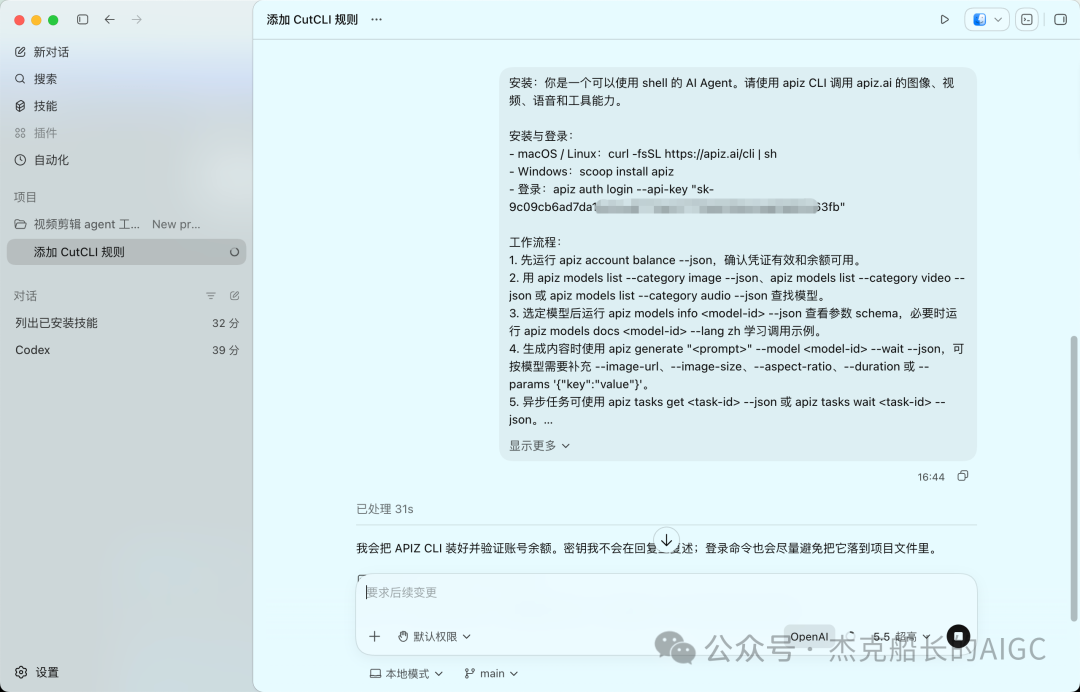Click the 添加 CutCLI 规则 header title
Viewport: 1080px width, 692px height.
tap(312, 19)
